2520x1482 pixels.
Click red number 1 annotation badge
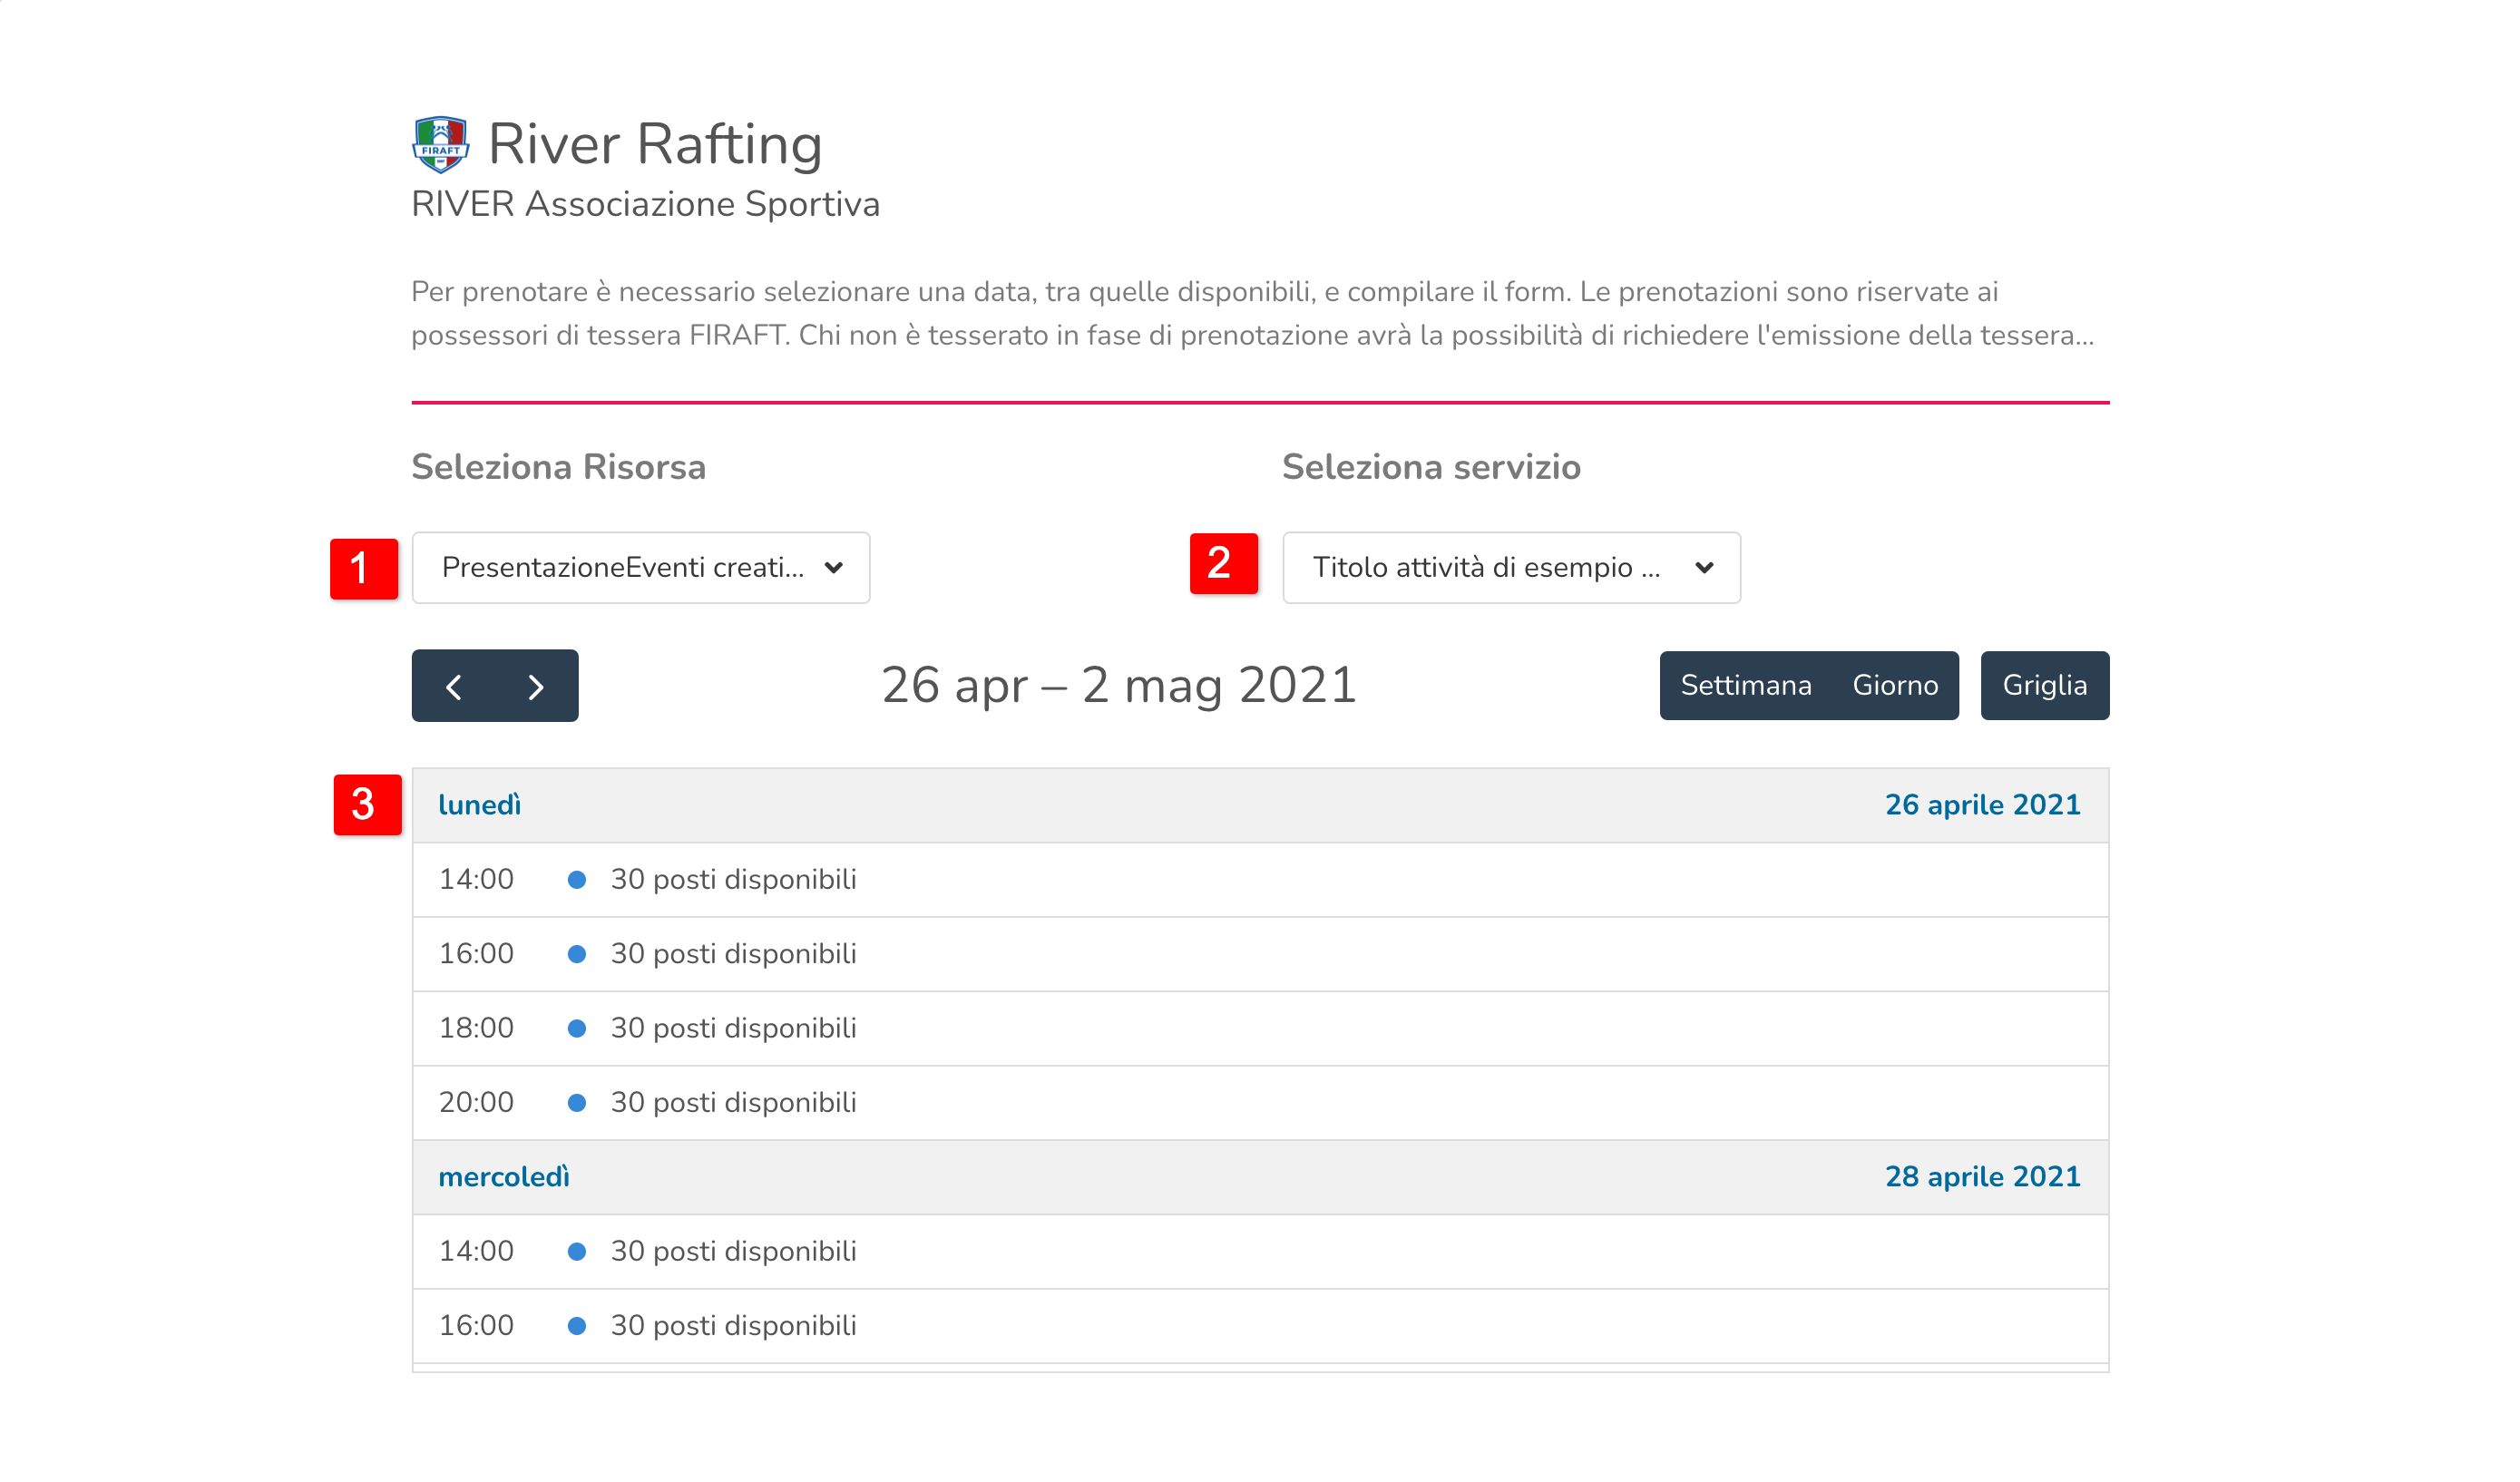point(364,569)
